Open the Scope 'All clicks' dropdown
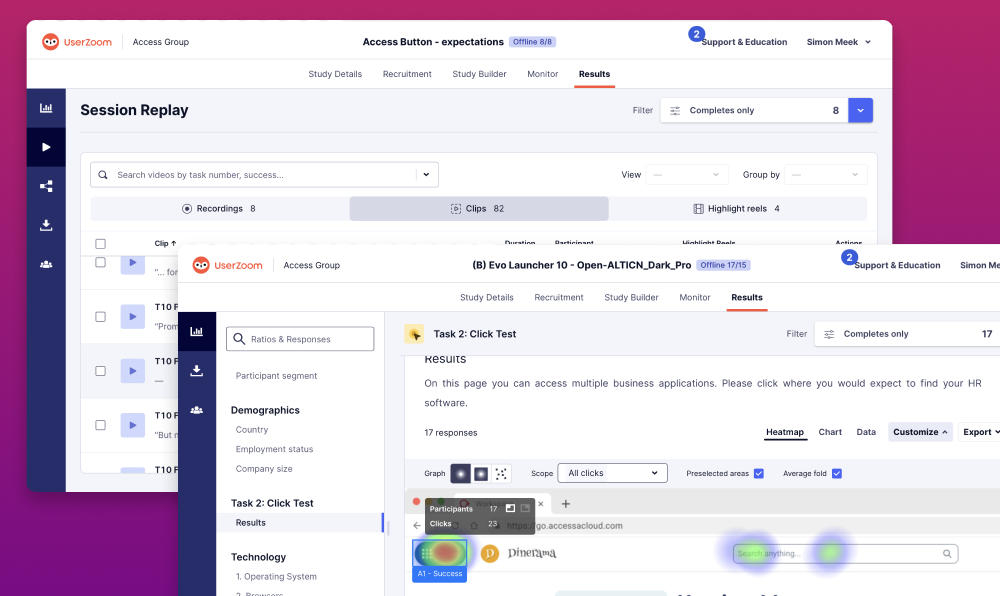The height and width of the screenshot is (596, 1000). pos(612,473)
